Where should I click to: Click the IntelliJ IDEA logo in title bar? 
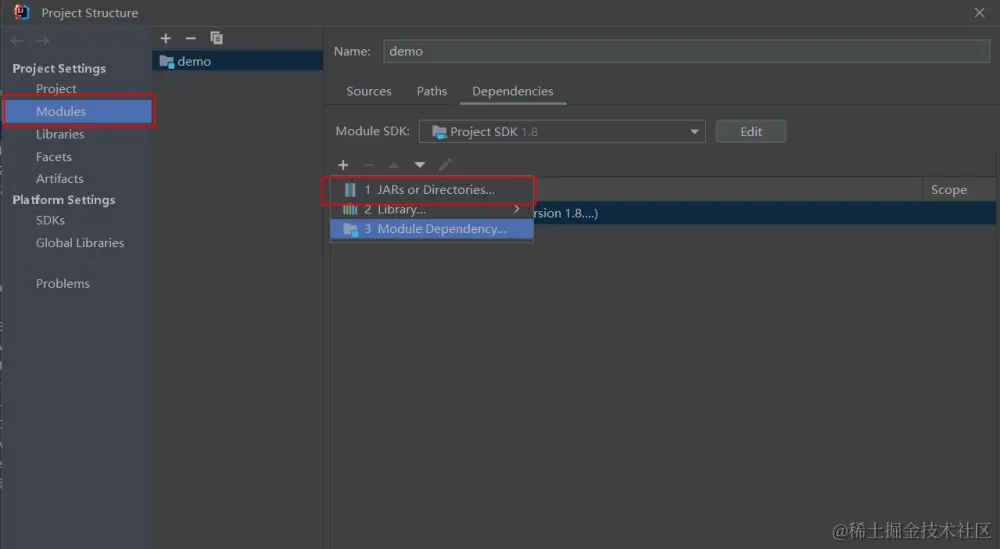tap(22, 12)
